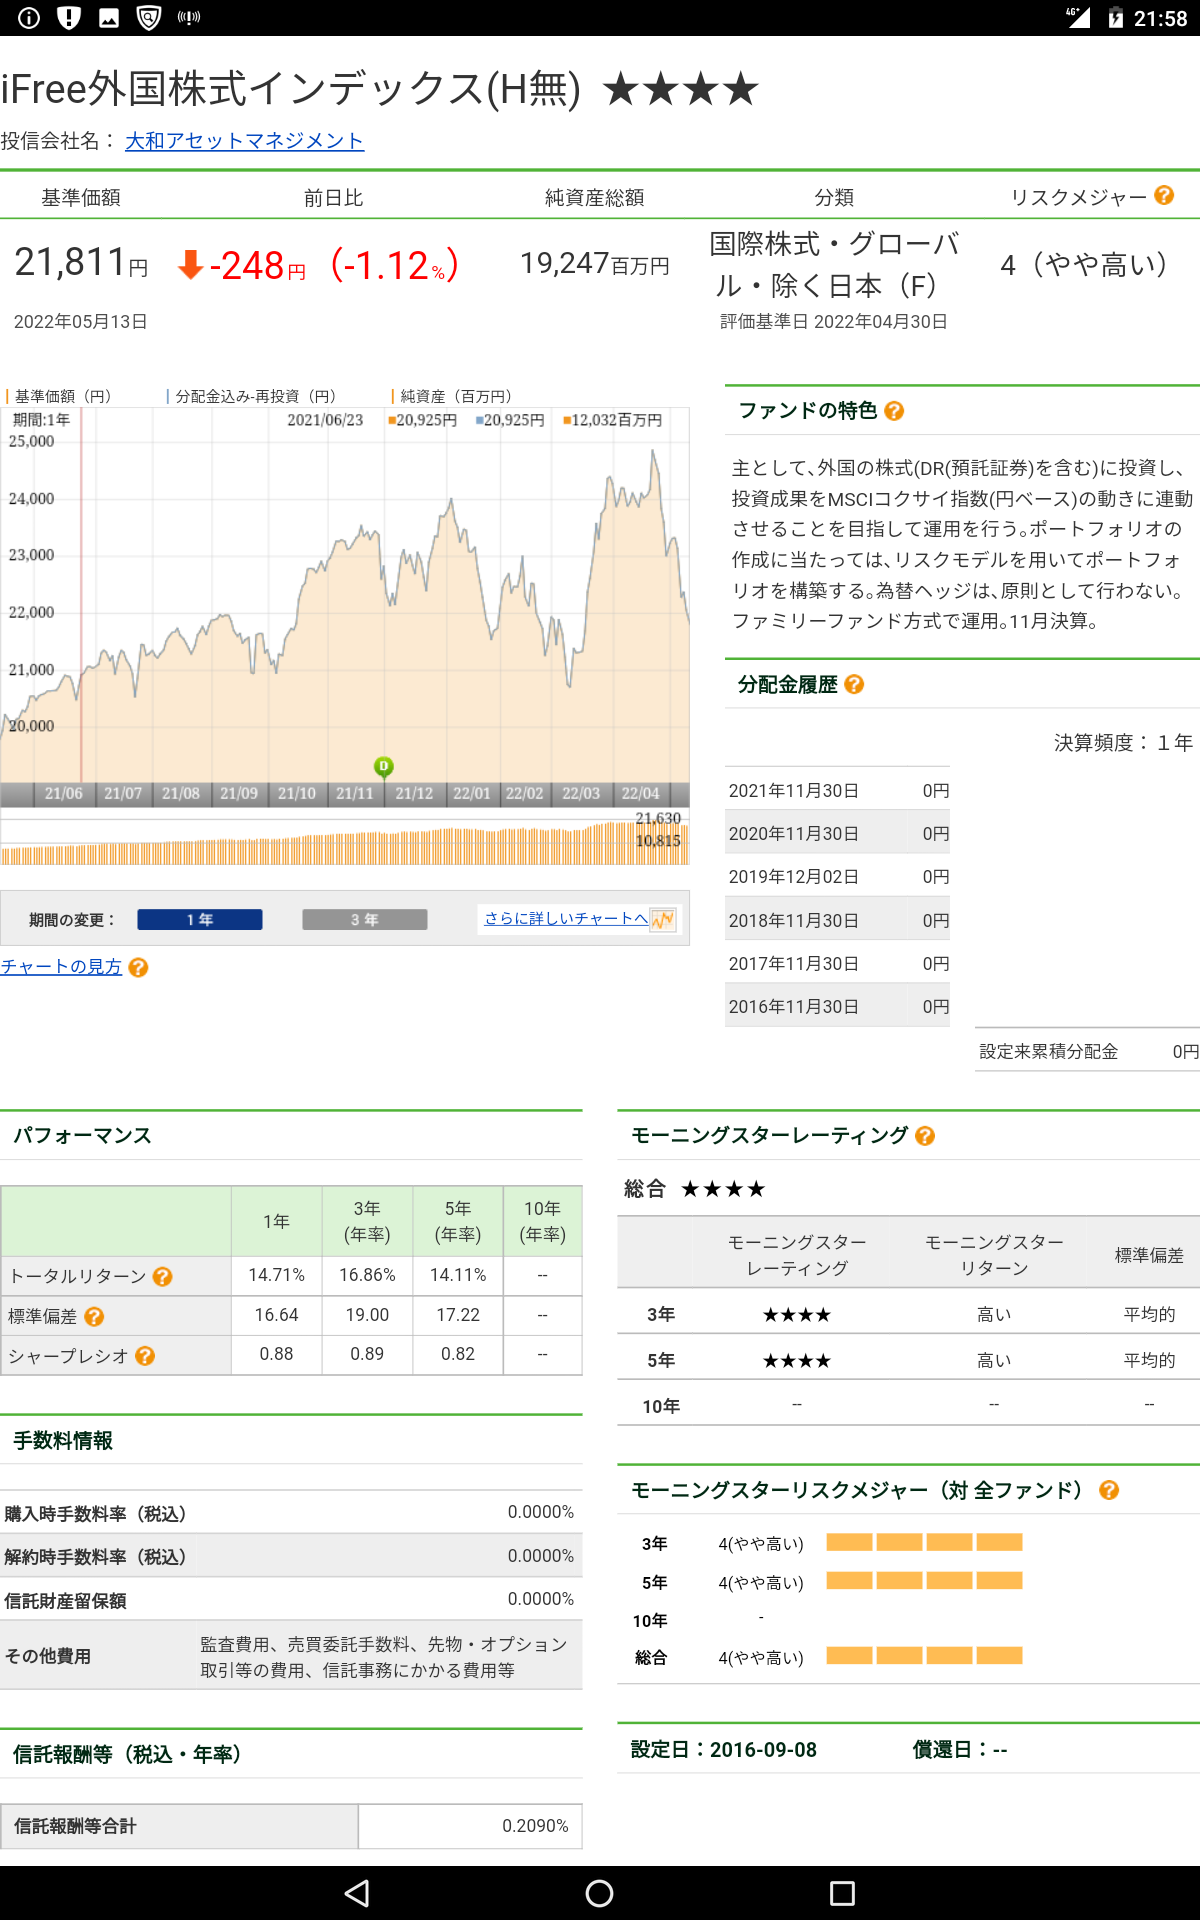Switch chart period to 3年
Image resolution: width=1200 pixels, height=1920 pixels.
365,919
